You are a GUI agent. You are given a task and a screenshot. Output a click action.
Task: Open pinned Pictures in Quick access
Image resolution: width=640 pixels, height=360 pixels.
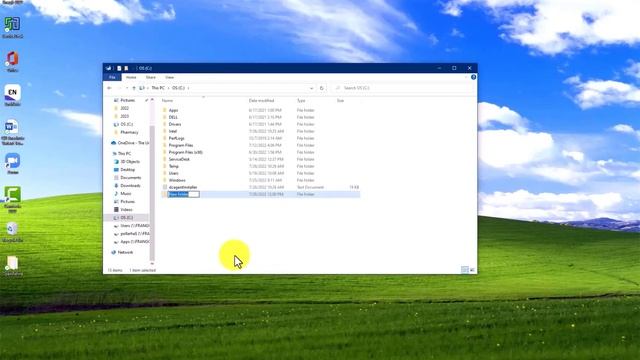point(127,100)
